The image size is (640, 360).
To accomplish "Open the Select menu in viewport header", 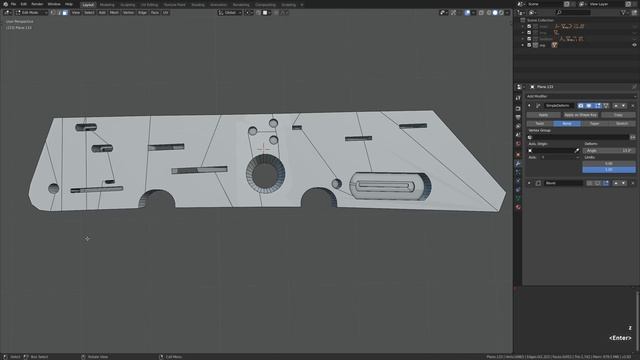I will 89,13.
